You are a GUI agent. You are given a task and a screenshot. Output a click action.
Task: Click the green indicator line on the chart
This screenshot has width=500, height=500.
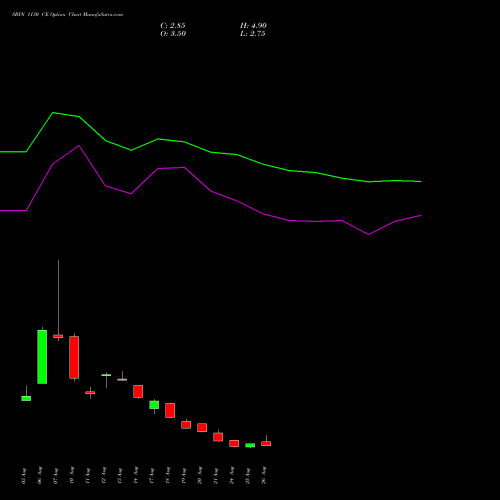[x=211, y=152]
